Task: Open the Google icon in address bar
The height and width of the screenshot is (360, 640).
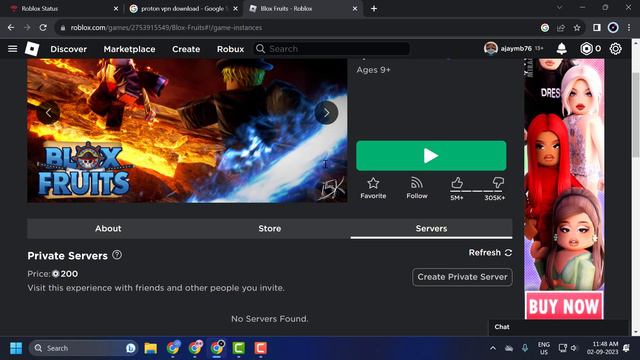Action: (544, 28)
